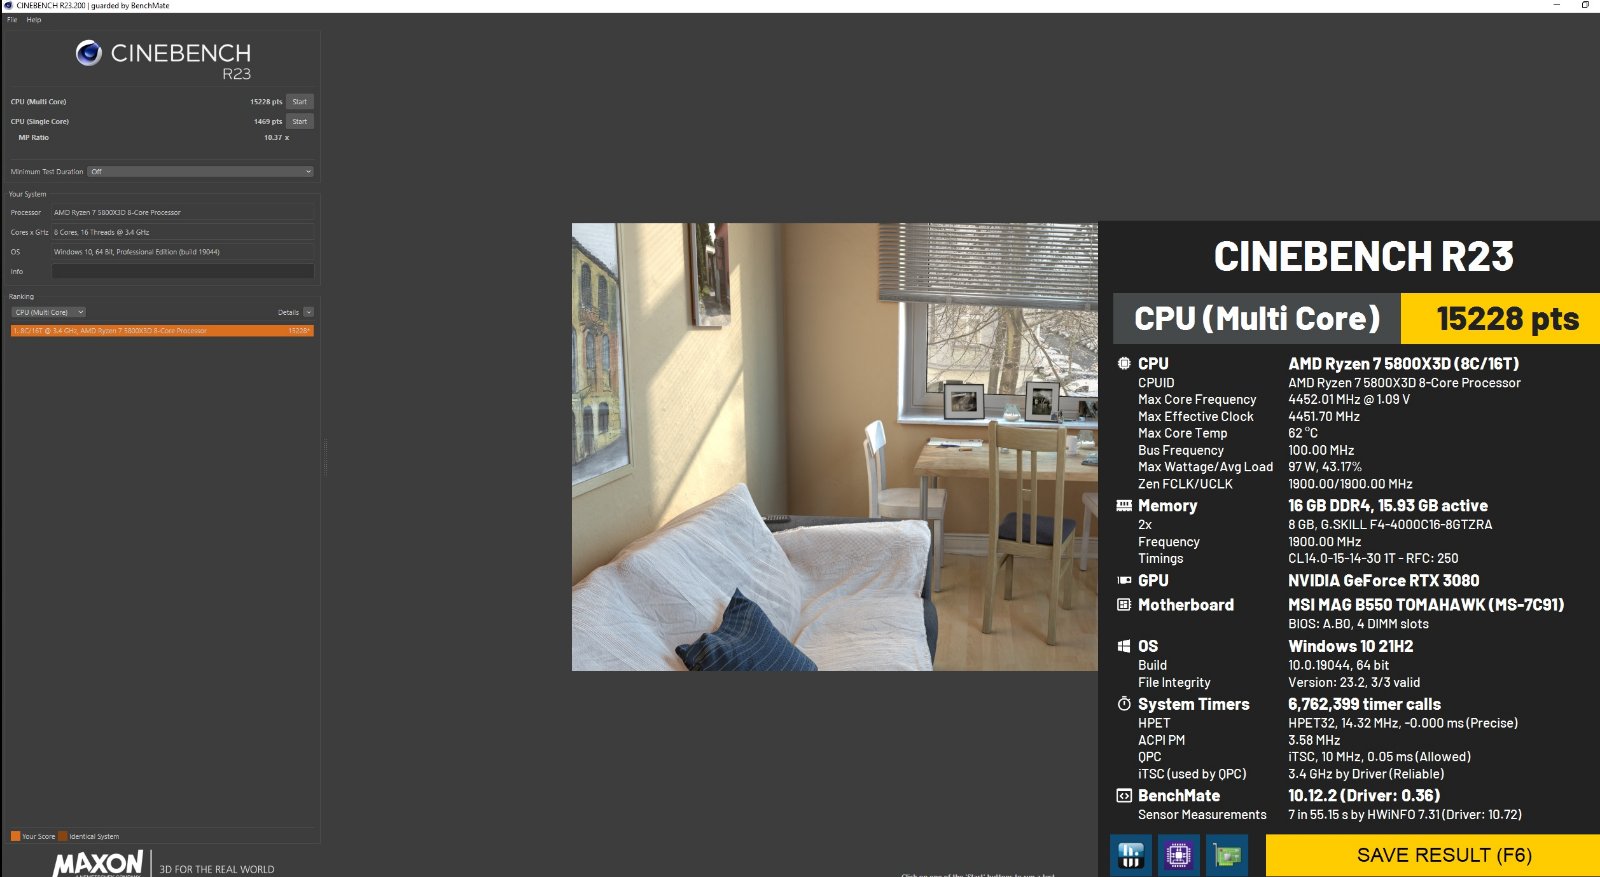Click the Windows 10 21H2 text
This screenshot has height=877, width=1600.
(1351, 647)
